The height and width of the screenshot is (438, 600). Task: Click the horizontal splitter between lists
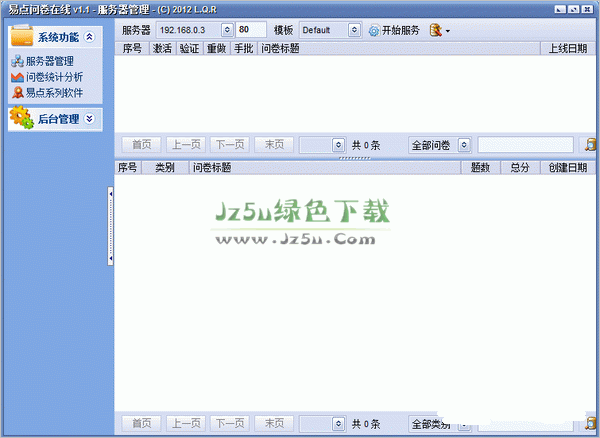[x=354, y=158]
